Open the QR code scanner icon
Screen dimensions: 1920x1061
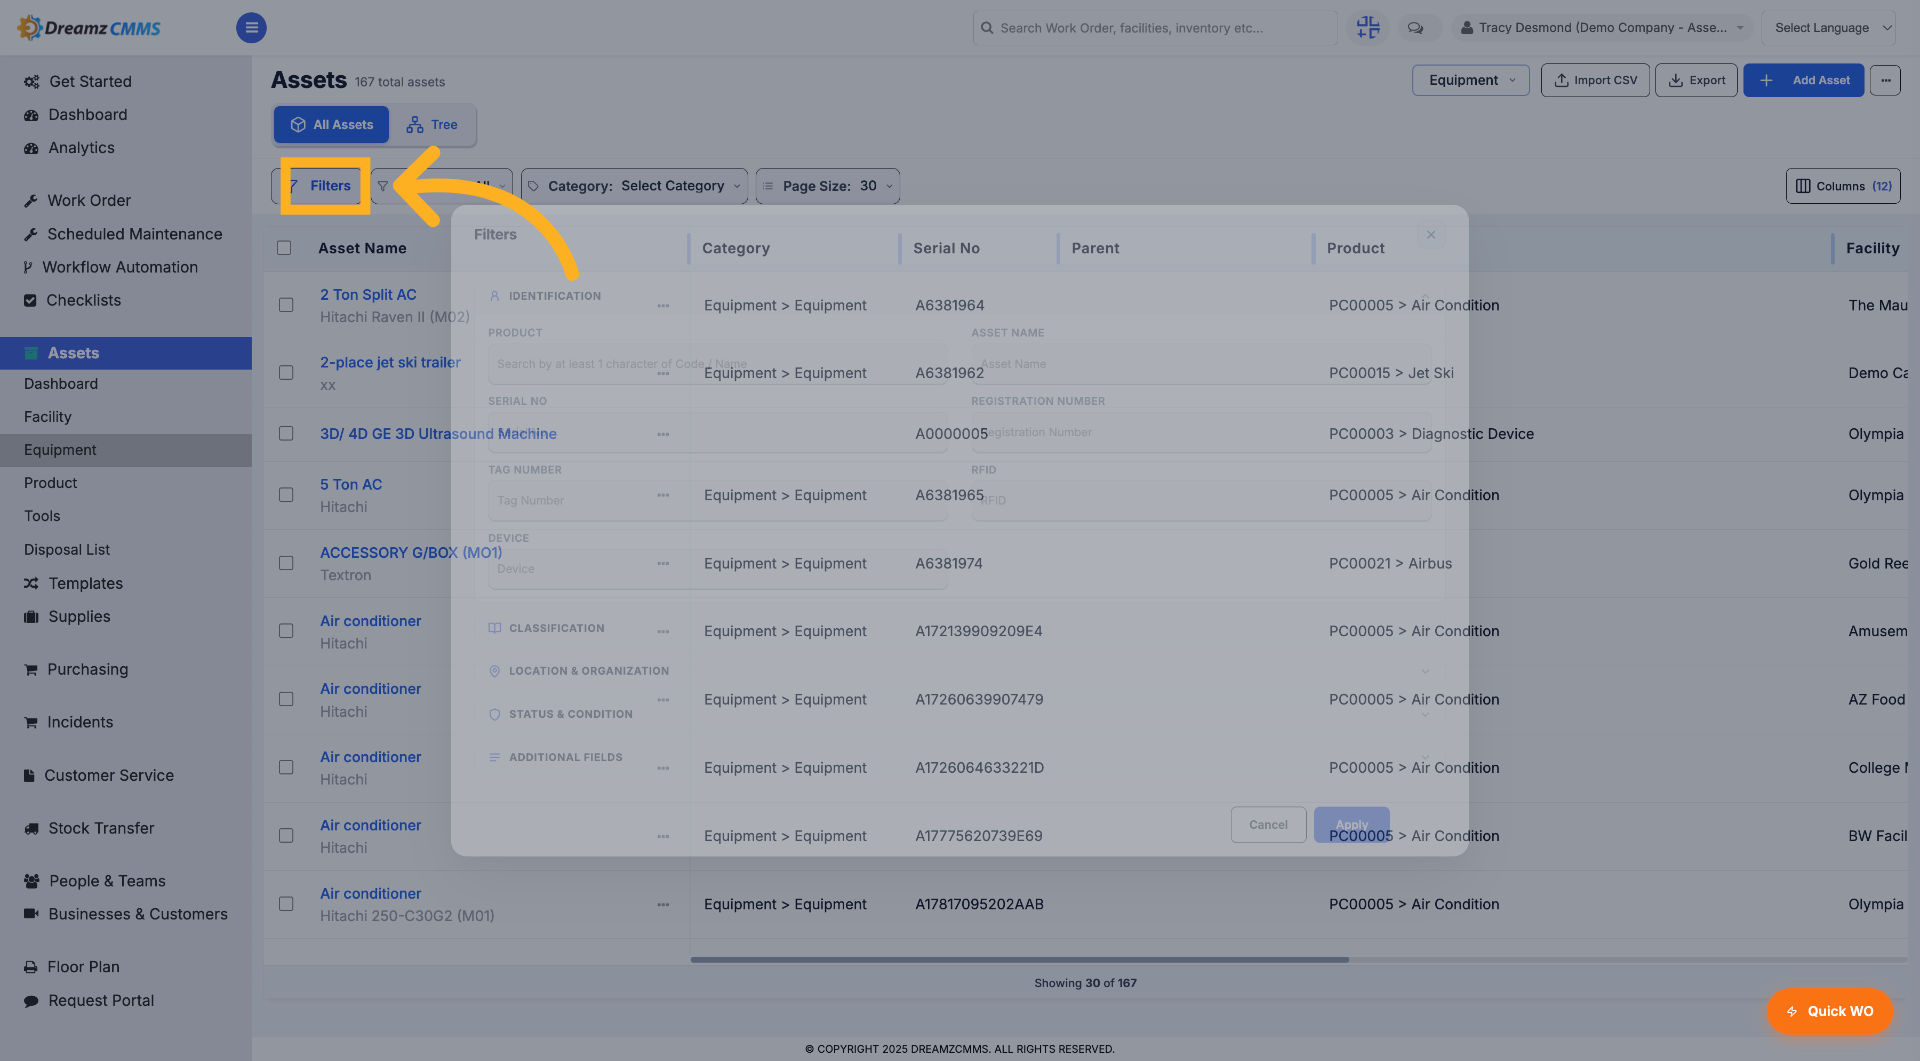1367,28
